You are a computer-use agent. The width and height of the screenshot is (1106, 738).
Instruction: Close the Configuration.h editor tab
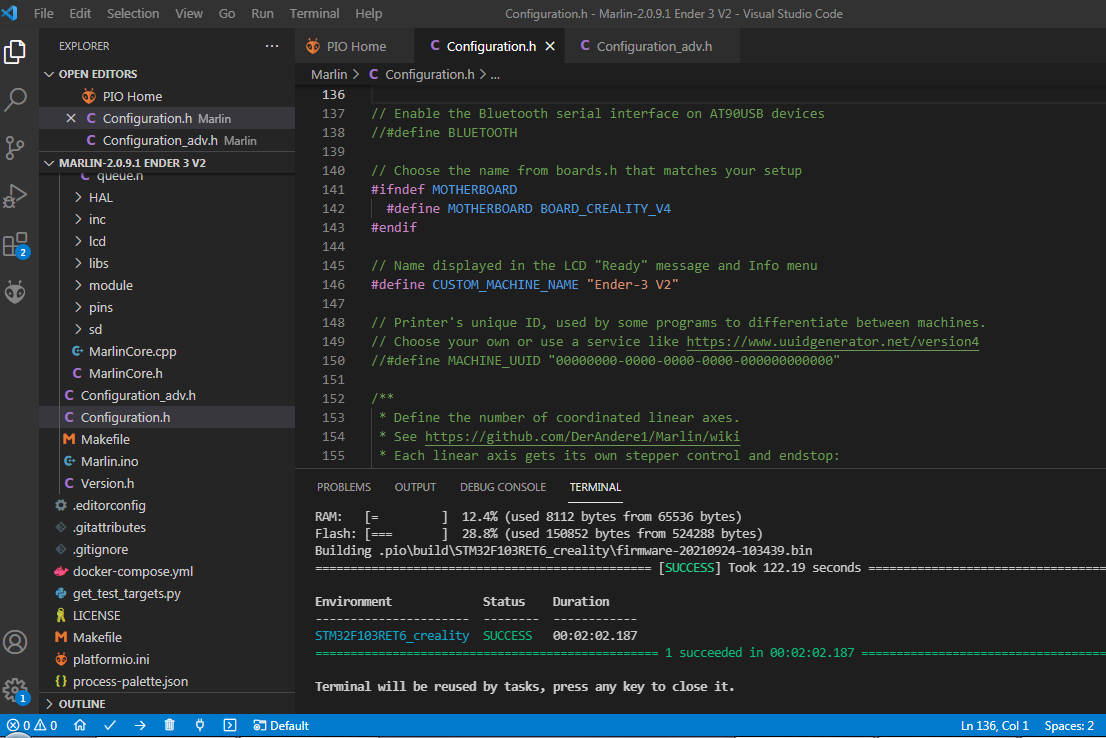click(x=550, y=46)
